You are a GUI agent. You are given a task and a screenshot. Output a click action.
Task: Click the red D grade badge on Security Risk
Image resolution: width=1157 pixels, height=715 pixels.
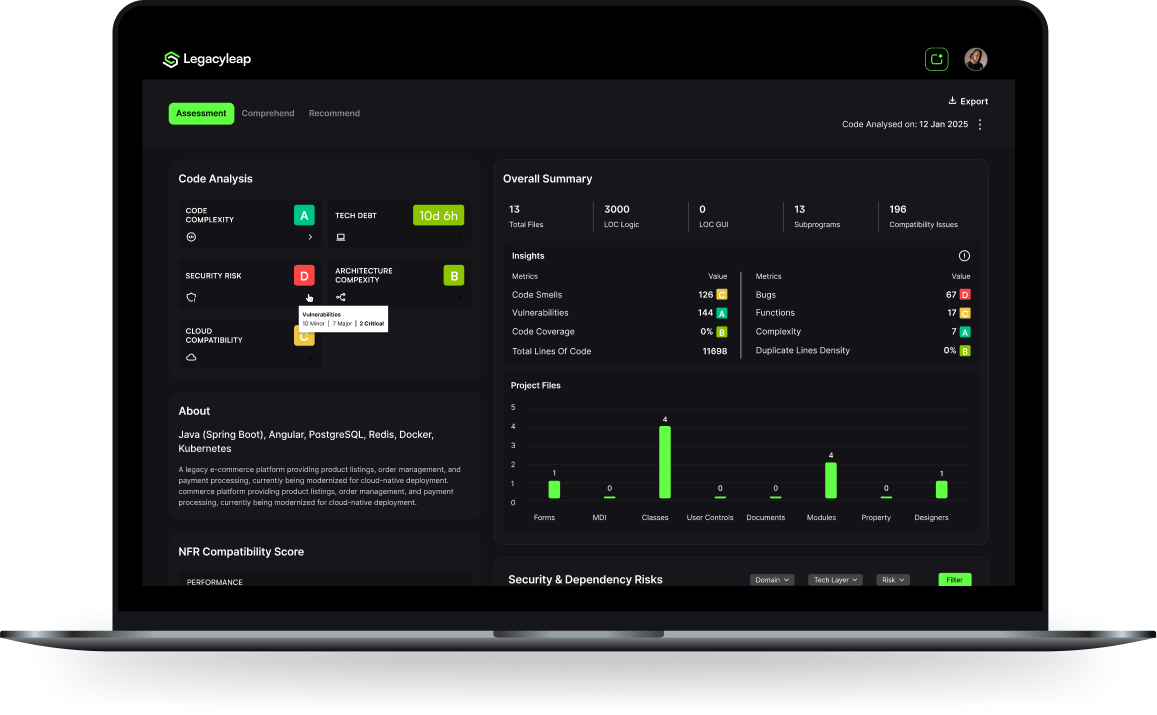(x=304, y=274)
